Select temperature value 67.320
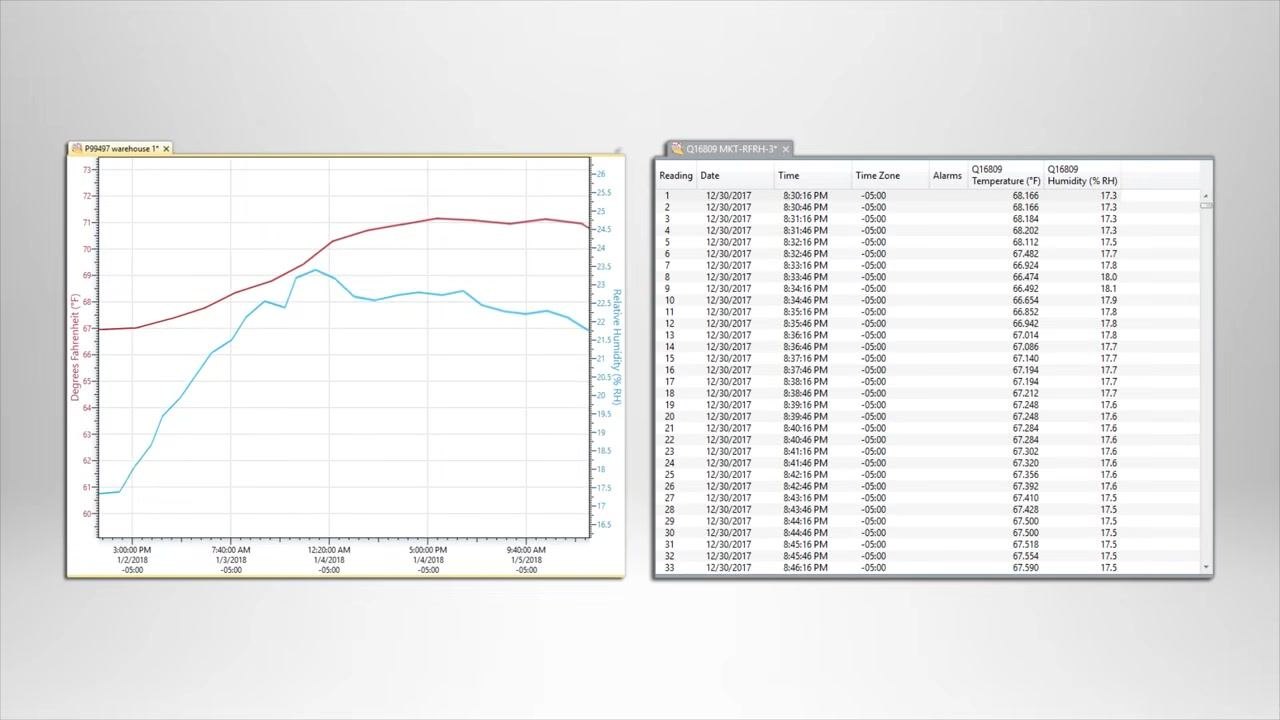The width and height of the screenshot is (1280, 720). coord(1025,463)
